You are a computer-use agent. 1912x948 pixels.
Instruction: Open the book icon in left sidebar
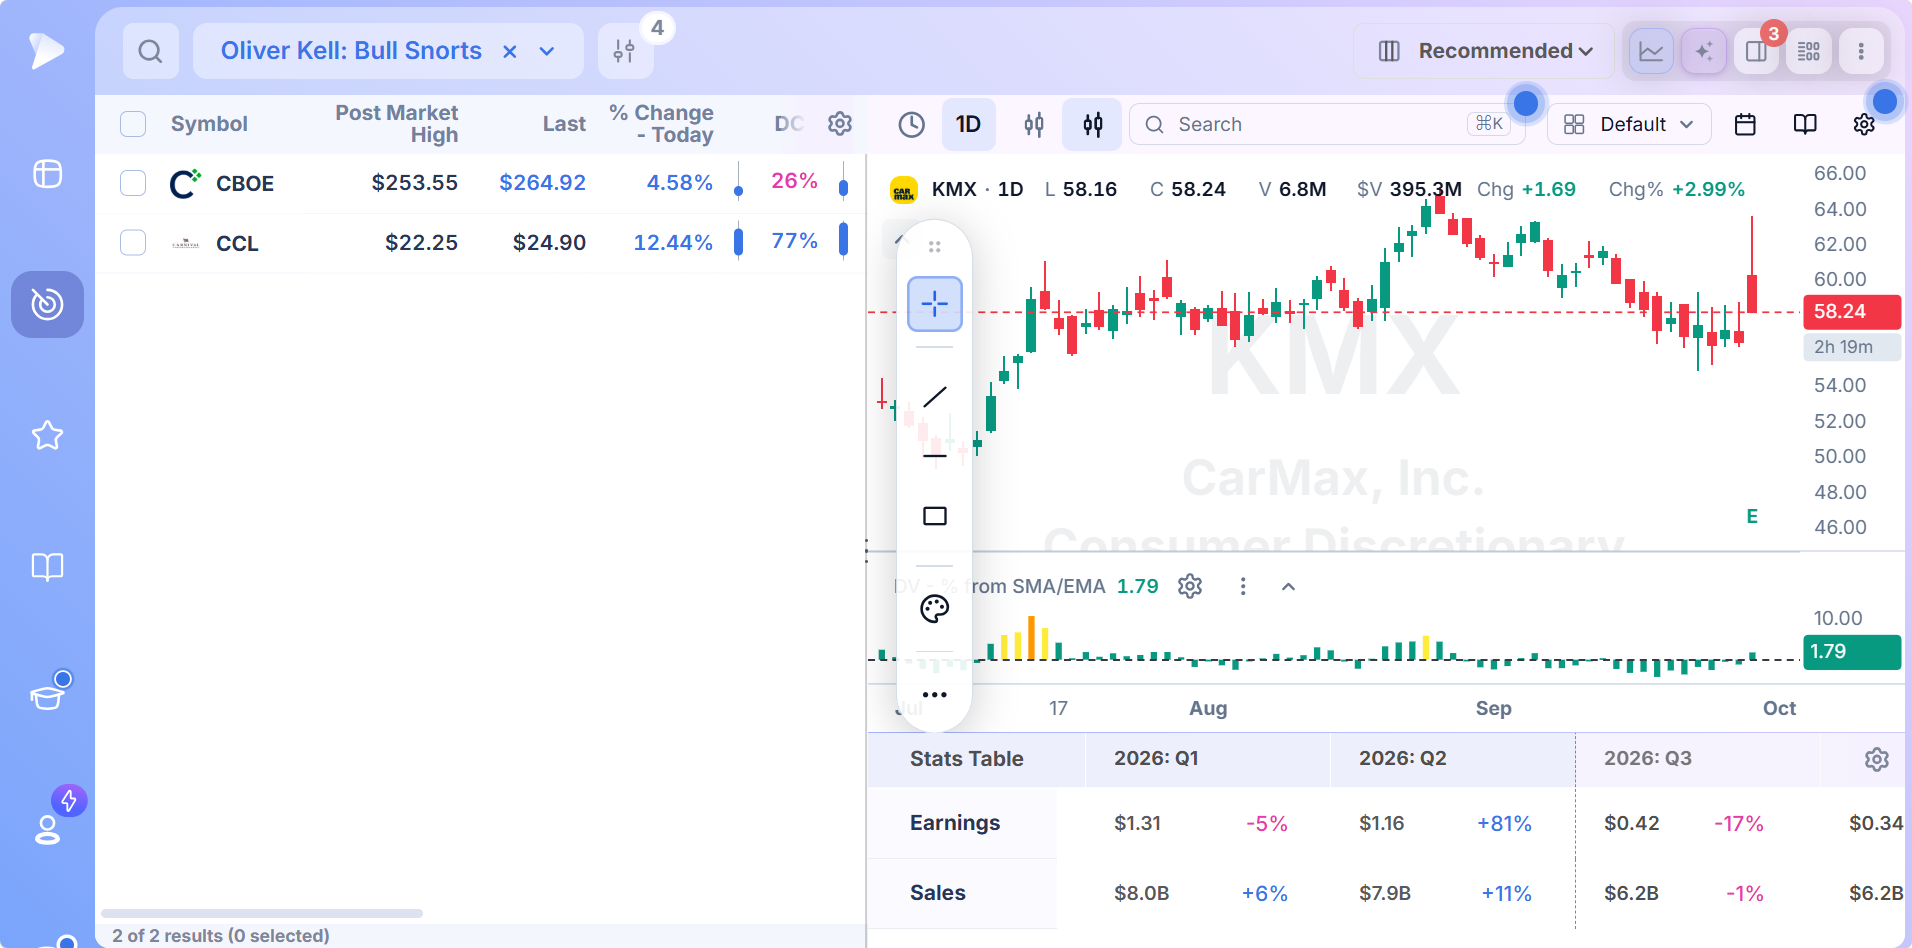tap(47, 567)
